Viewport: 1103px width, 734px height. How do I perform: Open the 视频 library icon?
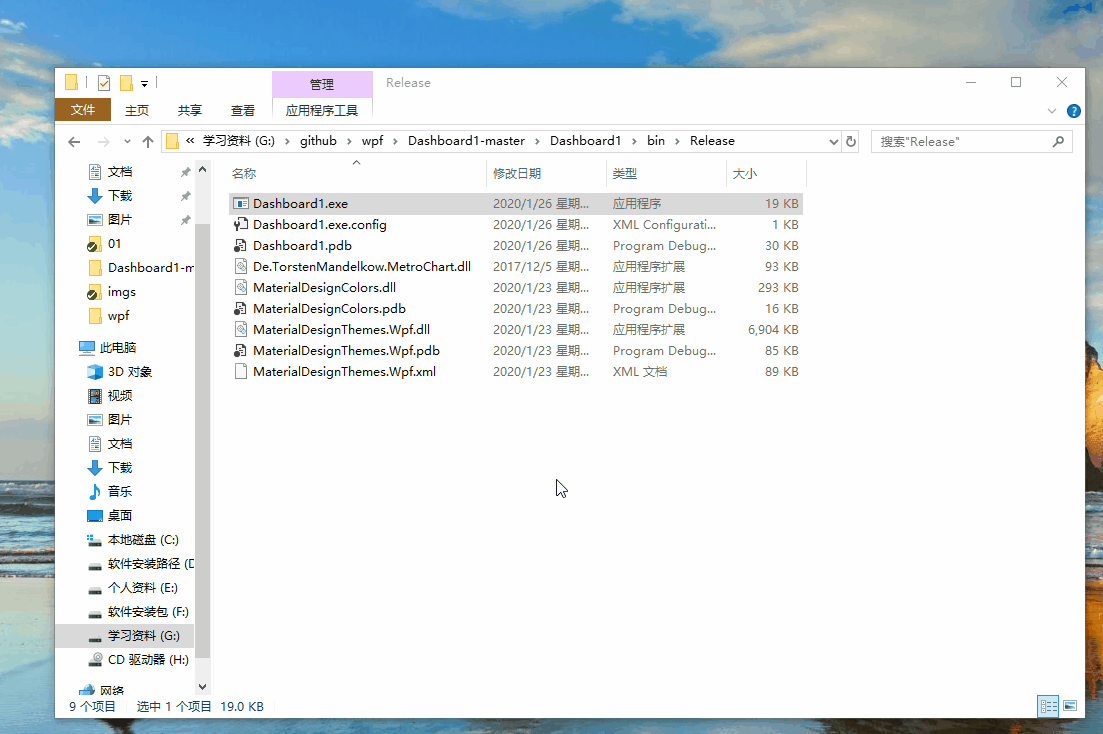click(x=95, y=396)
